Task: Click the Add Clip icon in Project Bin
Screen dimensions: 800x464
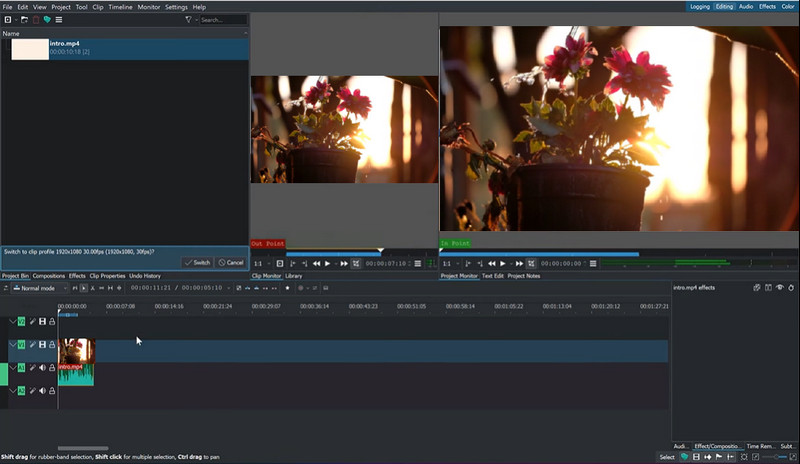Action: (8, 20)
